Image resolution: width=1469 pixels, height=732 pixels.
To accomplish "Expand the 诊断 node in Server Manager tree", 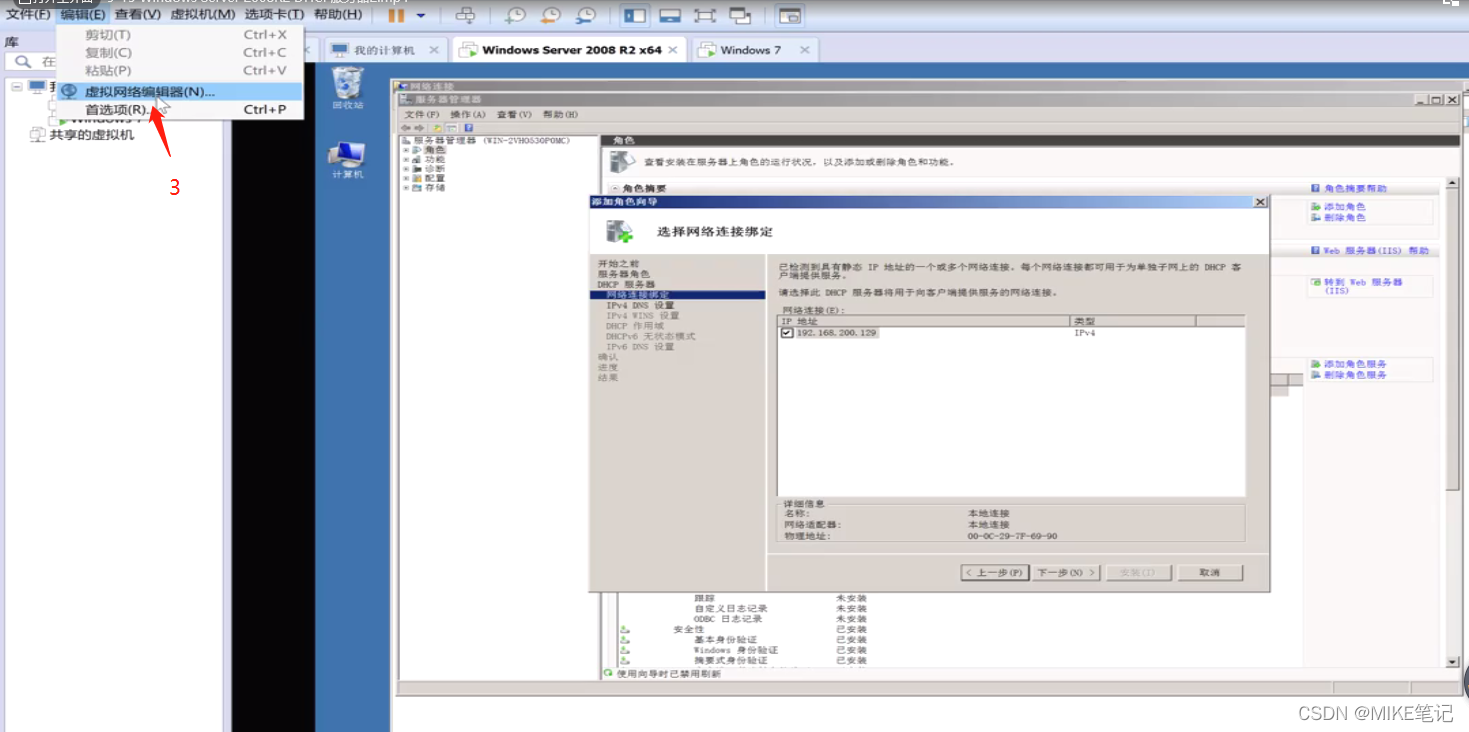I will tap(406, 169).
